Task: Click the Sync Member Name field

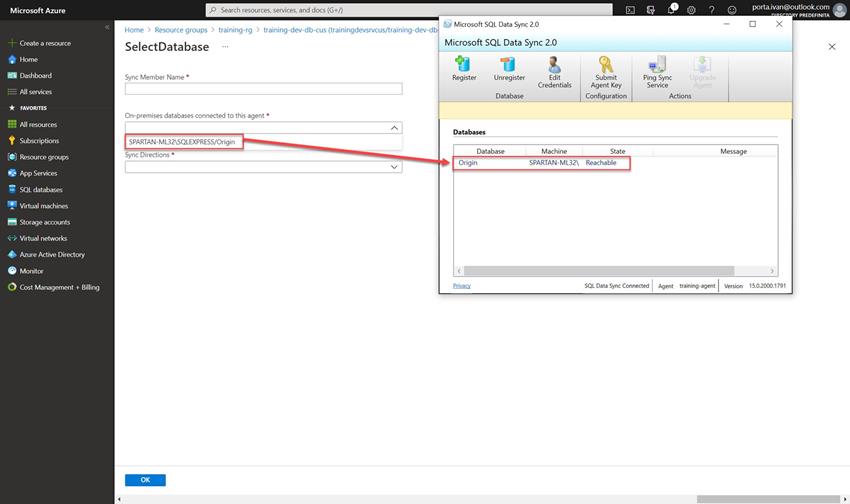Action: click(263, 88)
